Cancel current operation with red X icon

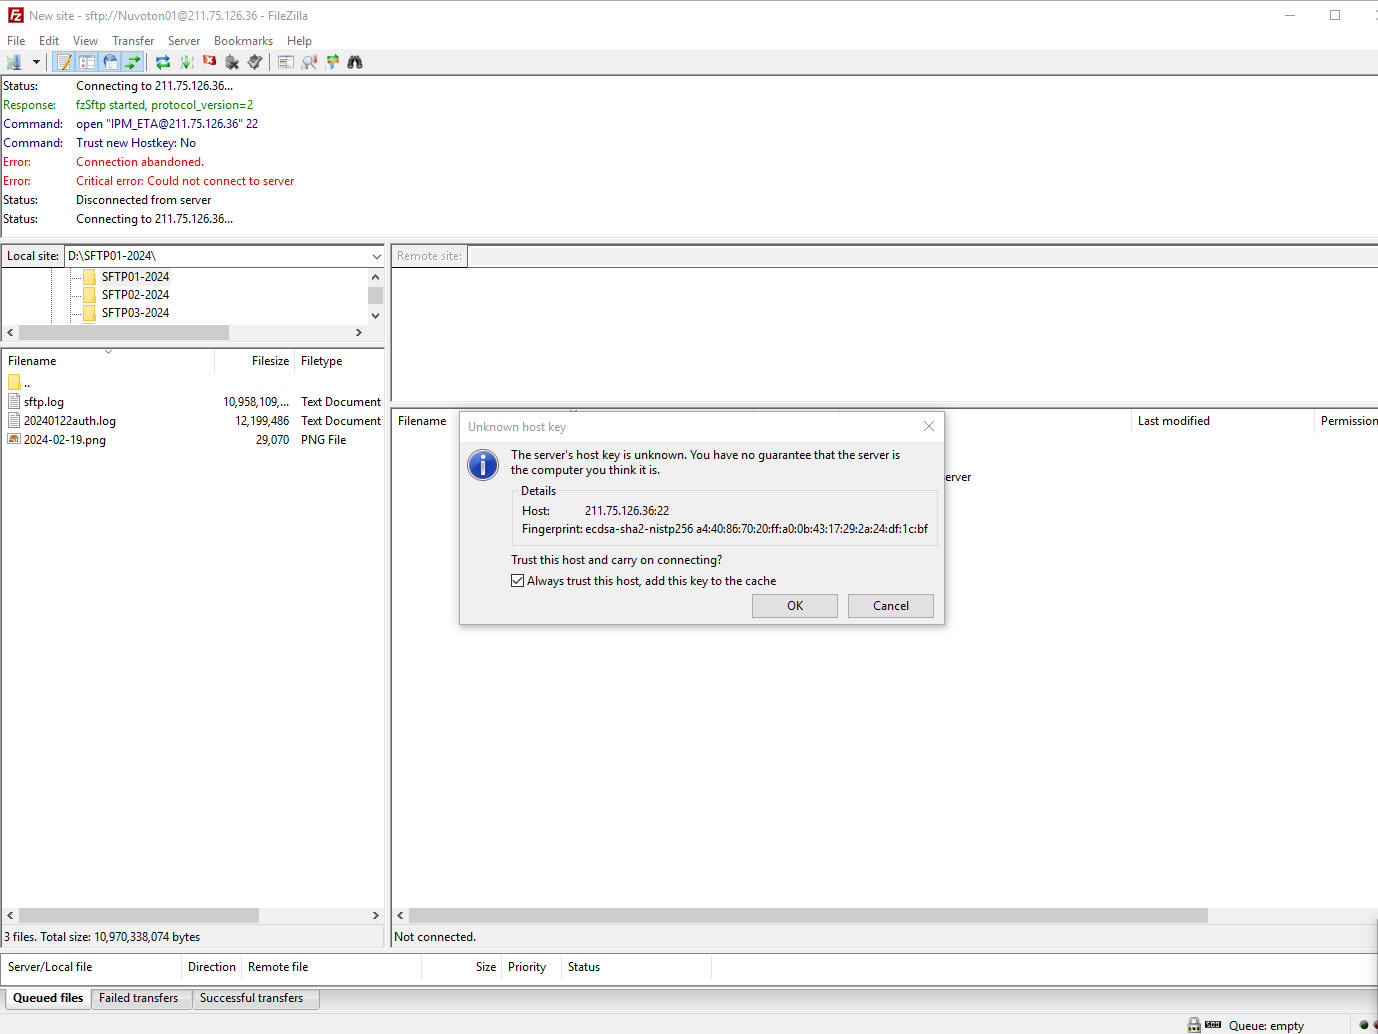[x=210, y=62]
